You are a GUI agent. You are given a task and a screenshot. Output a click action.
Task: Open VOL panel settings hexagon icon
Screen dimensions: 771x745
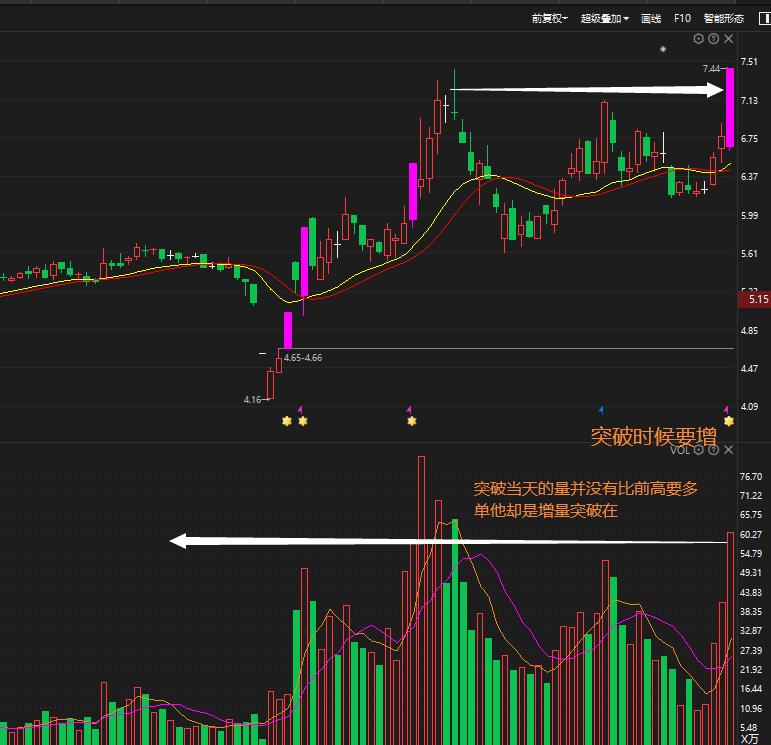pyautogui.click(x=698, y=449)
